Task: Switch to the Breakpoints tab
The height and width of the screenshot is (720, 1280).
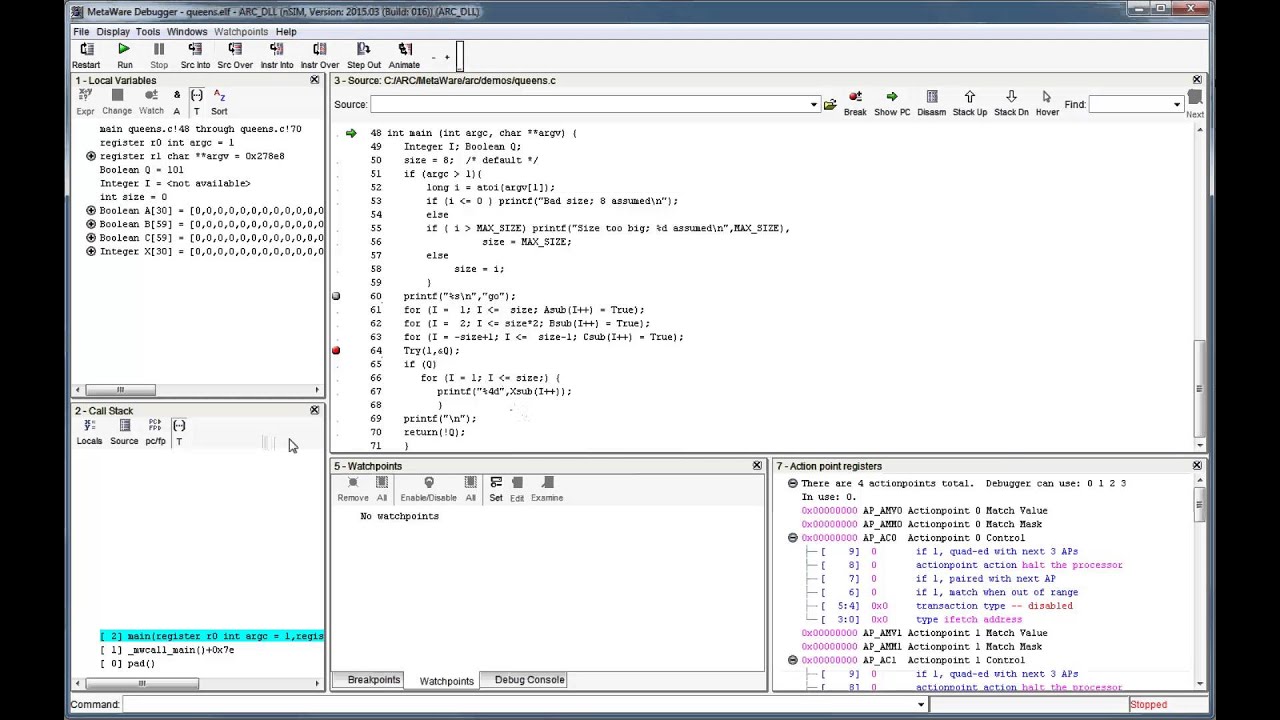Action: coord(374,680)
